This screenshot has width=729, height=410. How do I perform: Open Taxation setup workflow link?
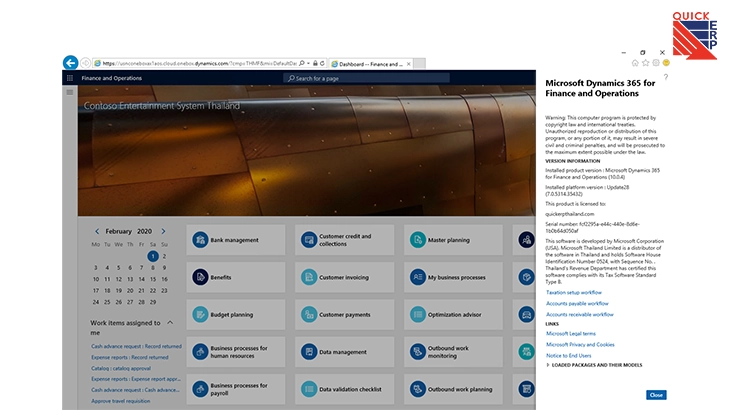(x=574, y=292)
